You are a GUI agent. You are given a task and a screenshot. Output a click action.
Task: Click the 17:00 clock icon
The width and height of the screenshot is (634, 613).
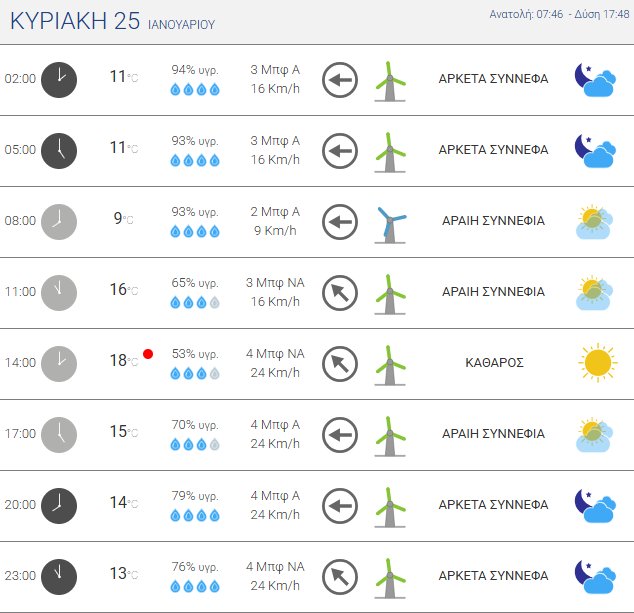coord(59,434)
